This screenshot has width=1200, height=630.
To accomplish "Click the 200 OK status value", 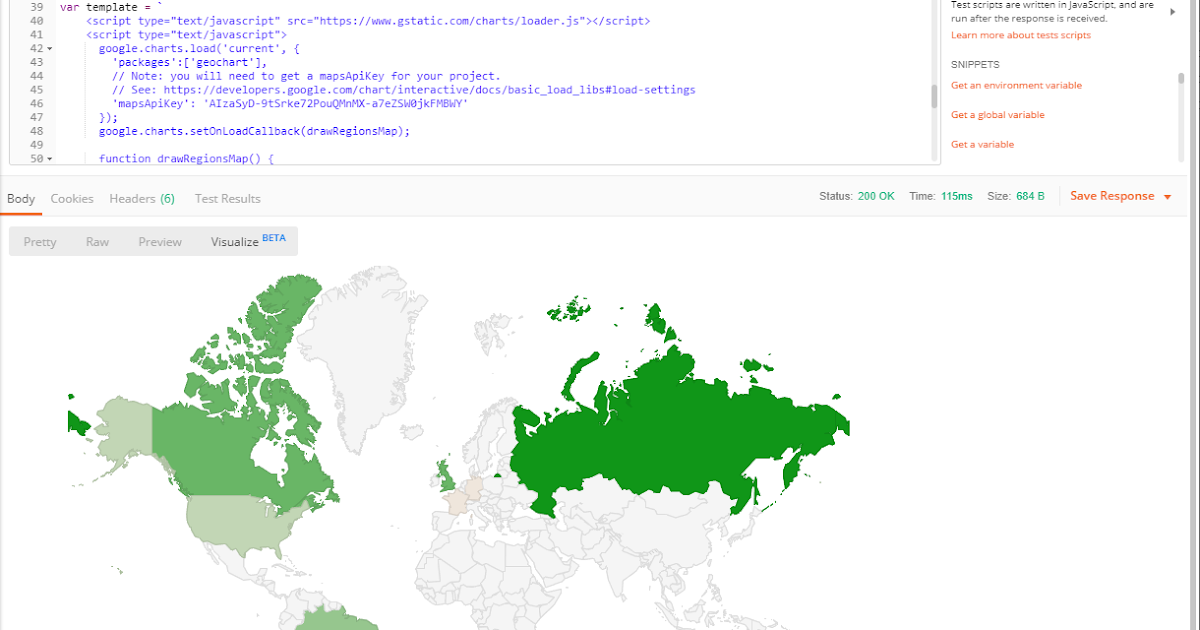I will point(876,196).
